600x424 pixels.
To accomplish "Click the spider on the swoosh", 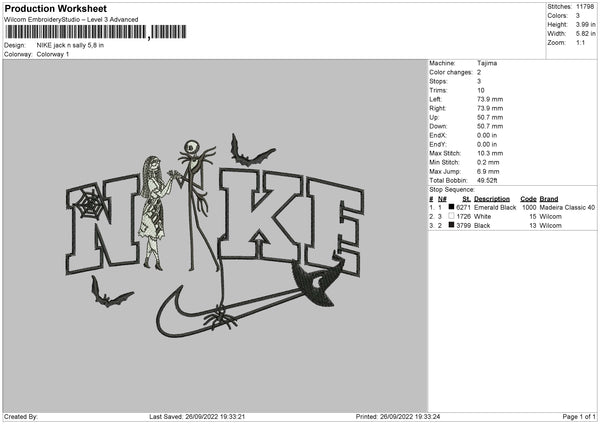I will (221, 318).
